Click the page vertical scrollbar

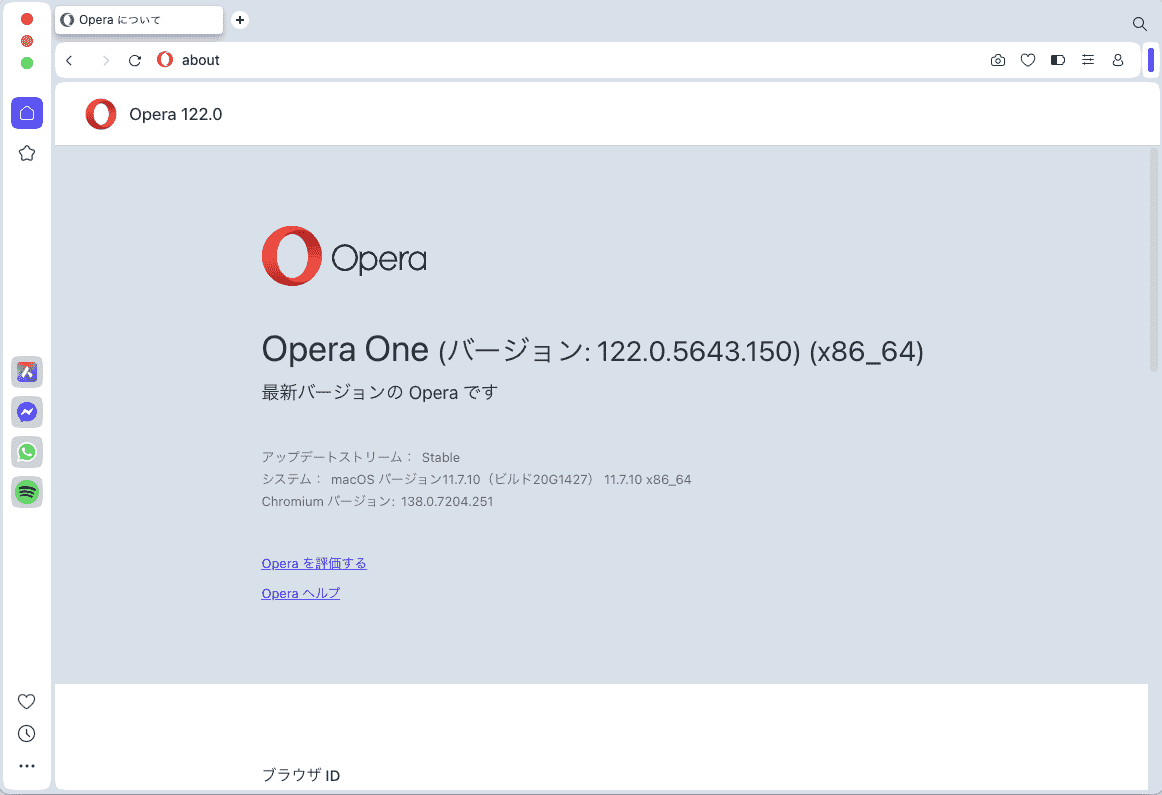1154,259
